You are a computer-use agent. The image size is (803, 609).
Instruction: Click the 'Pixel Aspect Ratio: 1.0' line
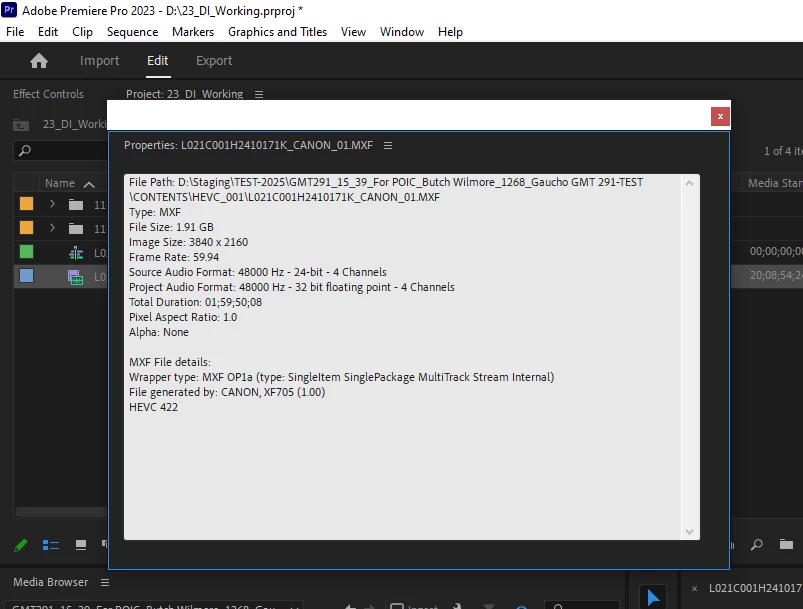(183, 318)
